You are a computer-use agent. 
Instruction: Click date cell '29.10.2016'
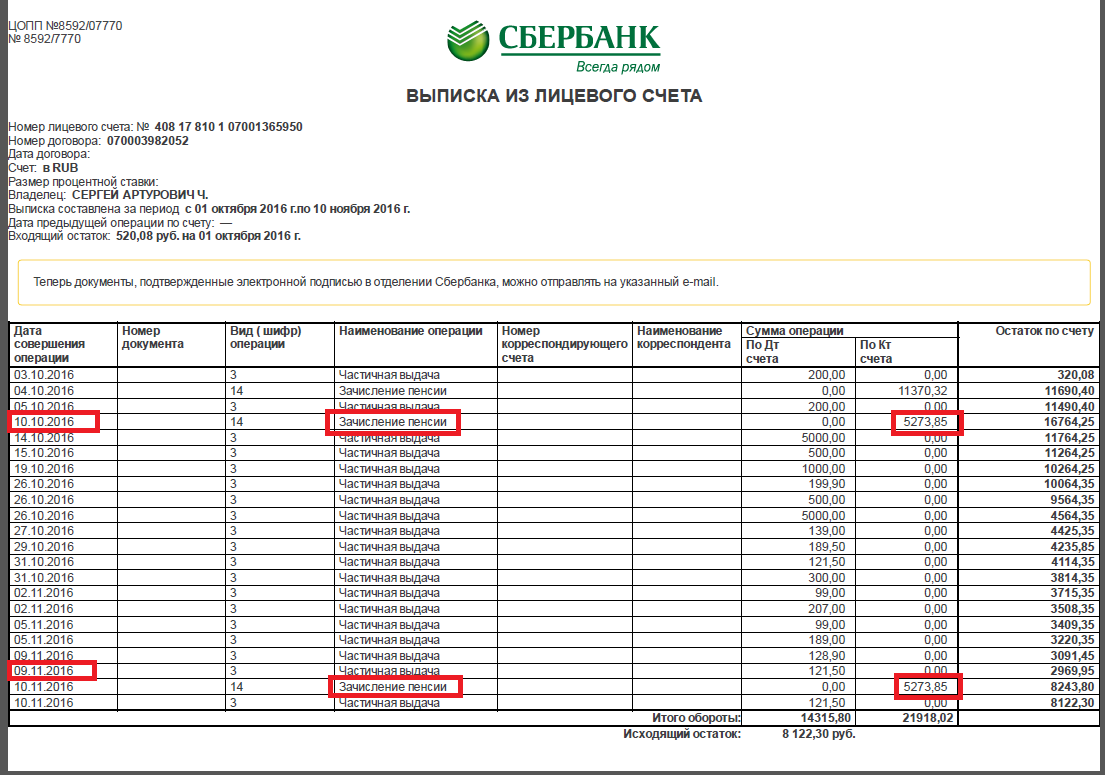pos(44,547)
